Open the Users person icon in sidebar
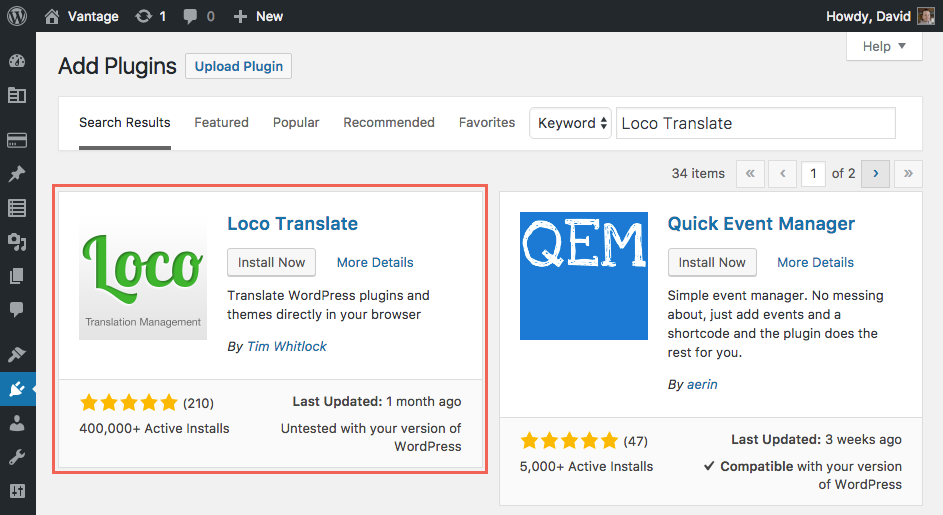This screenshot has width=943, height=515. [x=17, y=424]
